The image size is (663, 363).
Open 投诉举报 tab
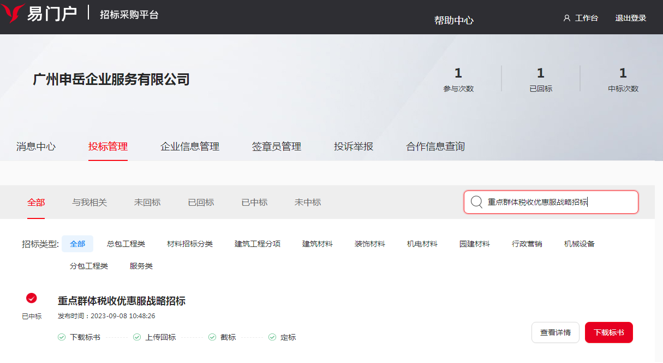click(x=353, y=146)
